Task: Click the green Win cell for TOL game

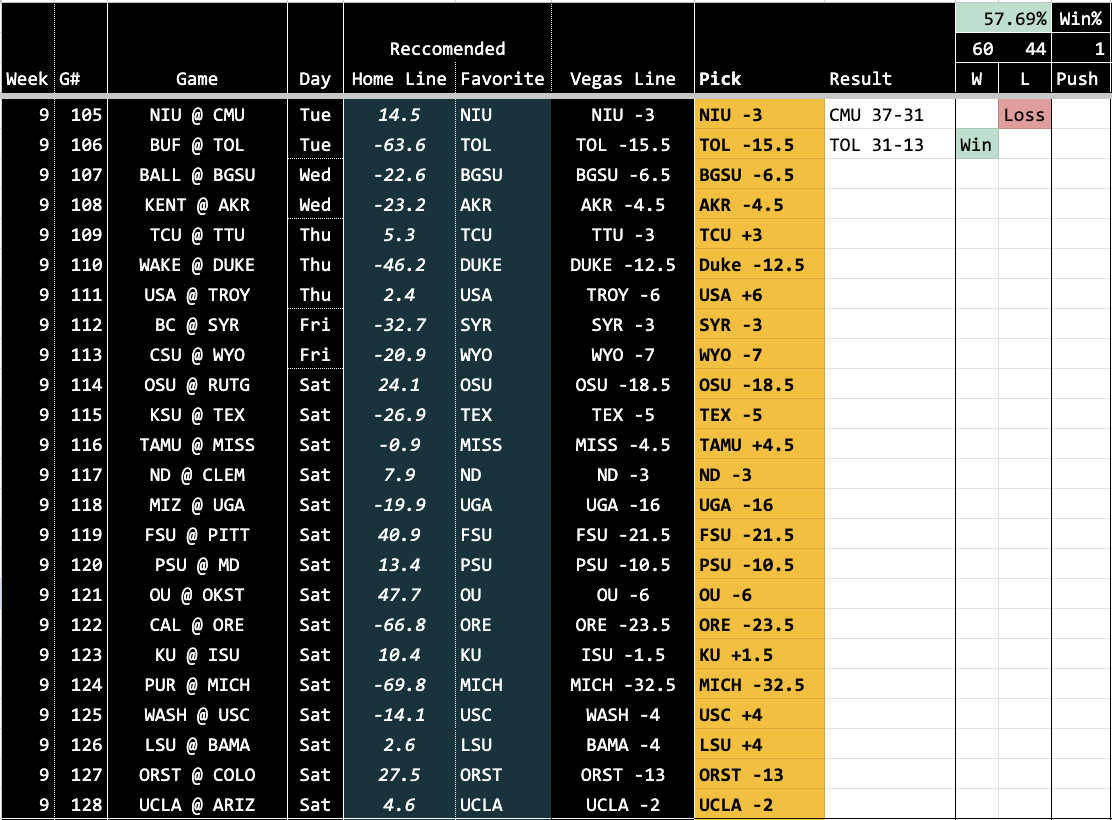Action: click(x=976, y=145)
